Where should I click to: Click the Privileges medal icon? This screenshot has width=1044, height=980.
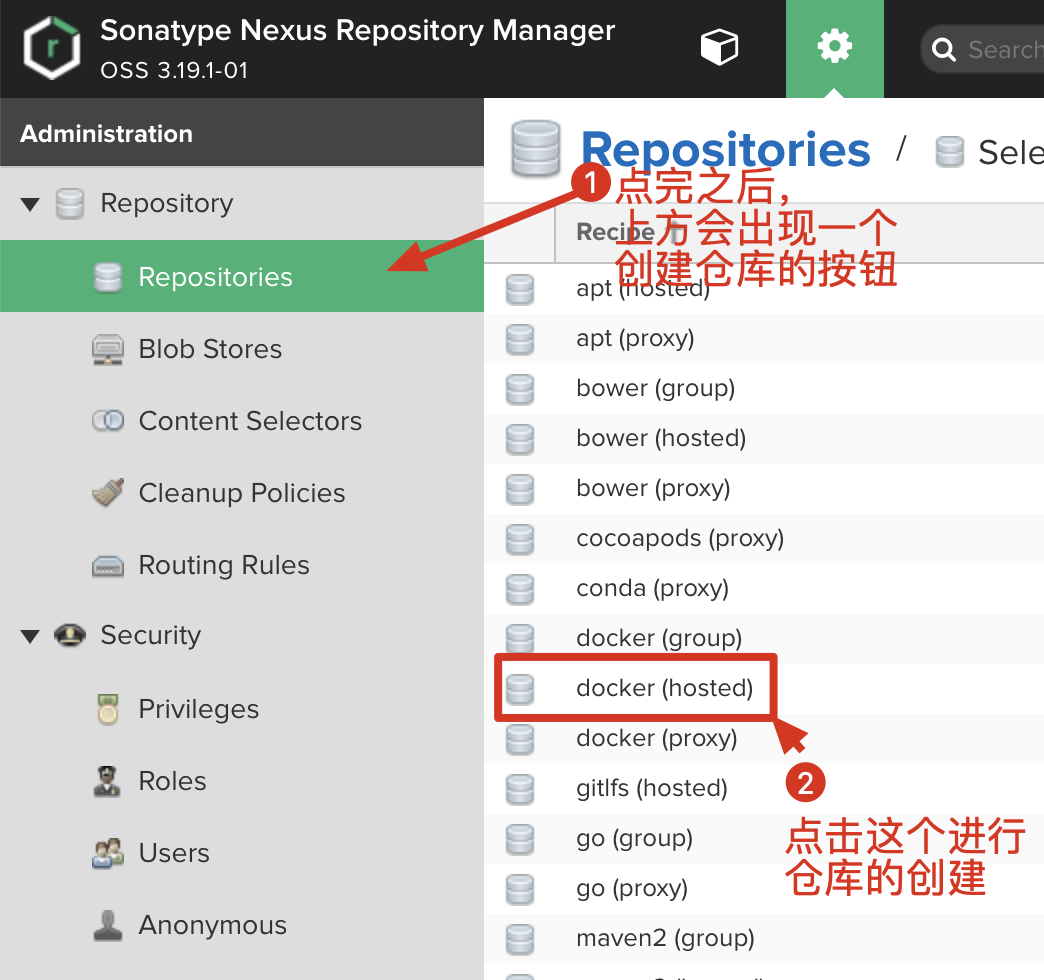coord(108,709)
